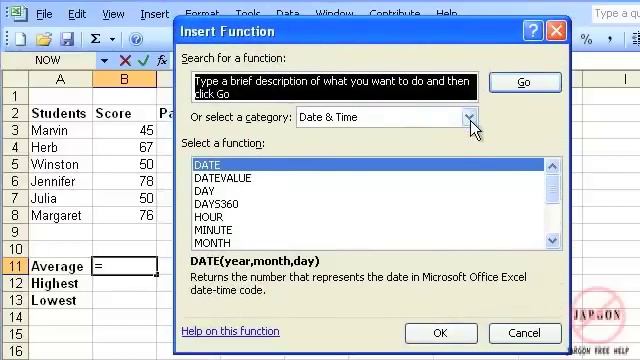Click the Highest label cell
Screen dimensions: 640x360
(x=60, y=284)
